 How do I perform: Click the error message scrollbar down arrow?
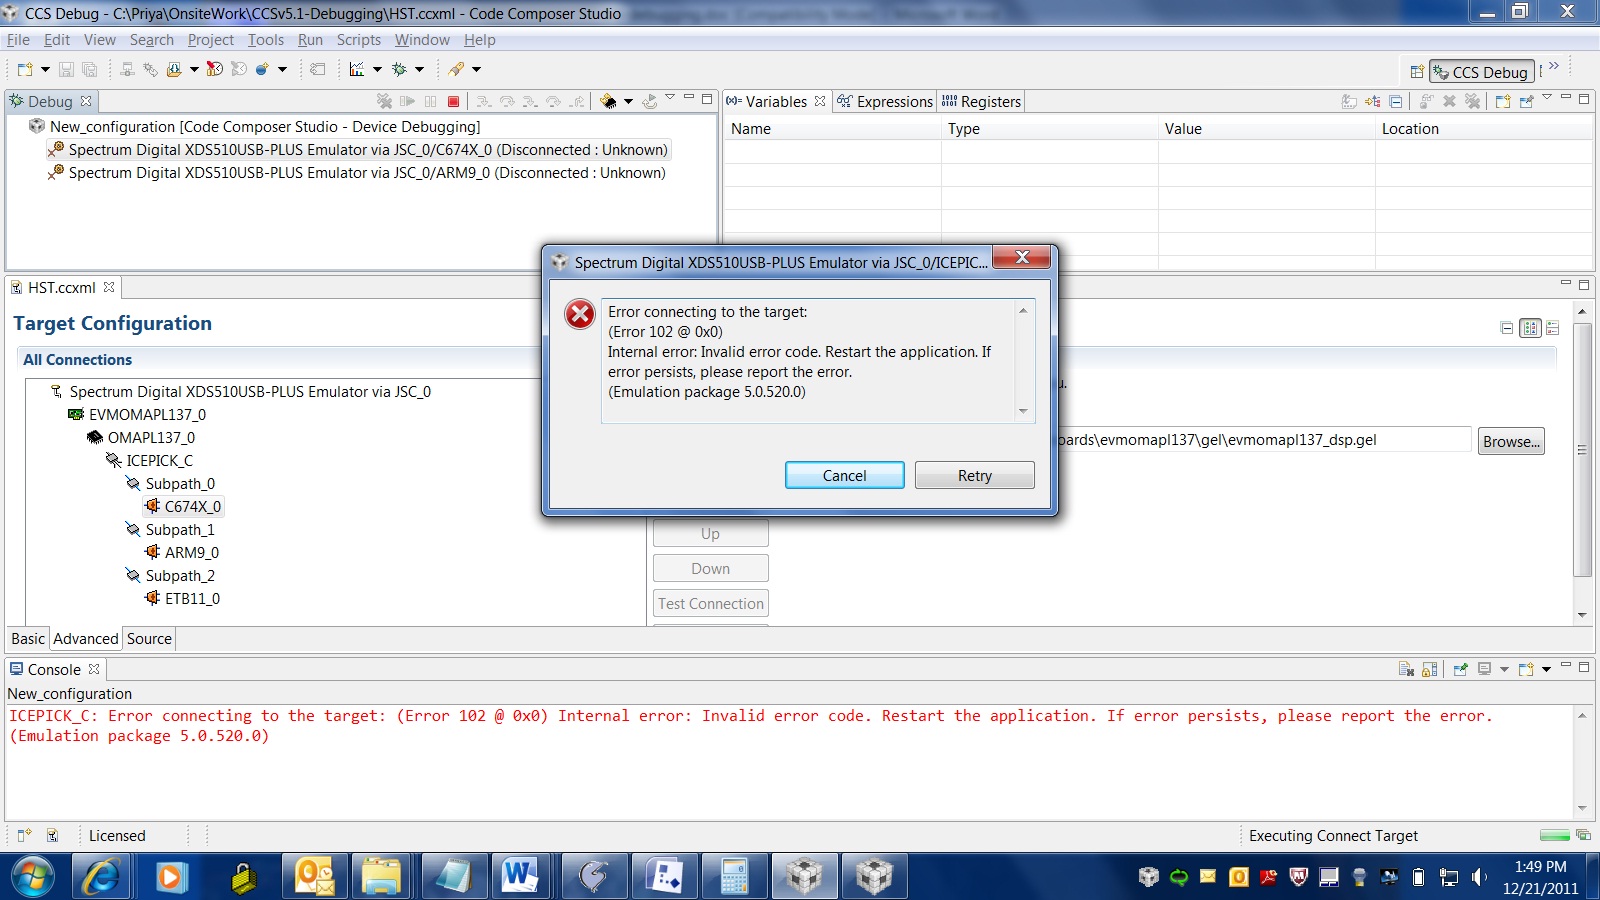tap(1023, 412)
